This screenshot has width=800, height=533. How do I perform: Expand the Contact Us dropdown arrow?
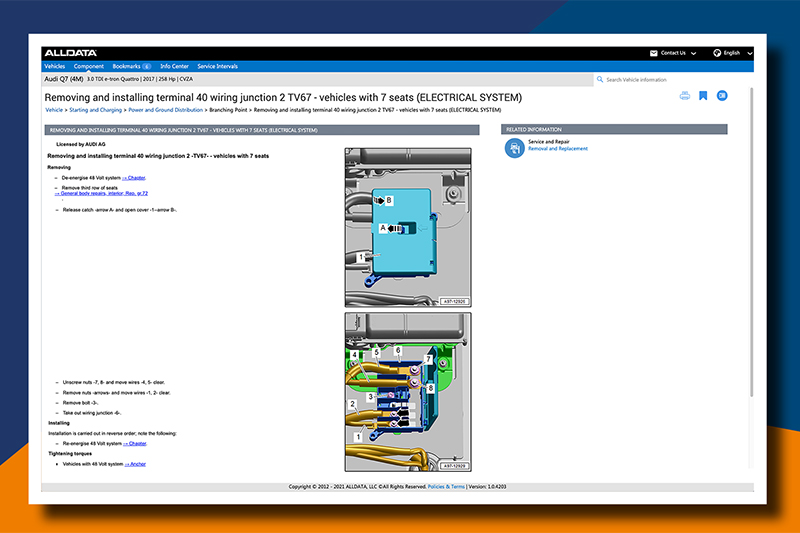[x=693, y=54]
